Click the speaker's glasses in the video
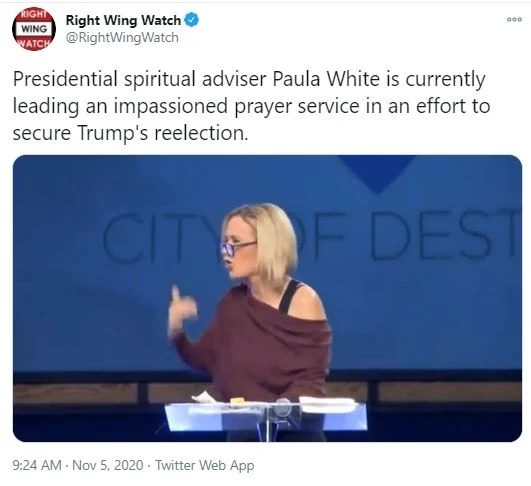Screen dimensions: 531x486 [236, 248]
